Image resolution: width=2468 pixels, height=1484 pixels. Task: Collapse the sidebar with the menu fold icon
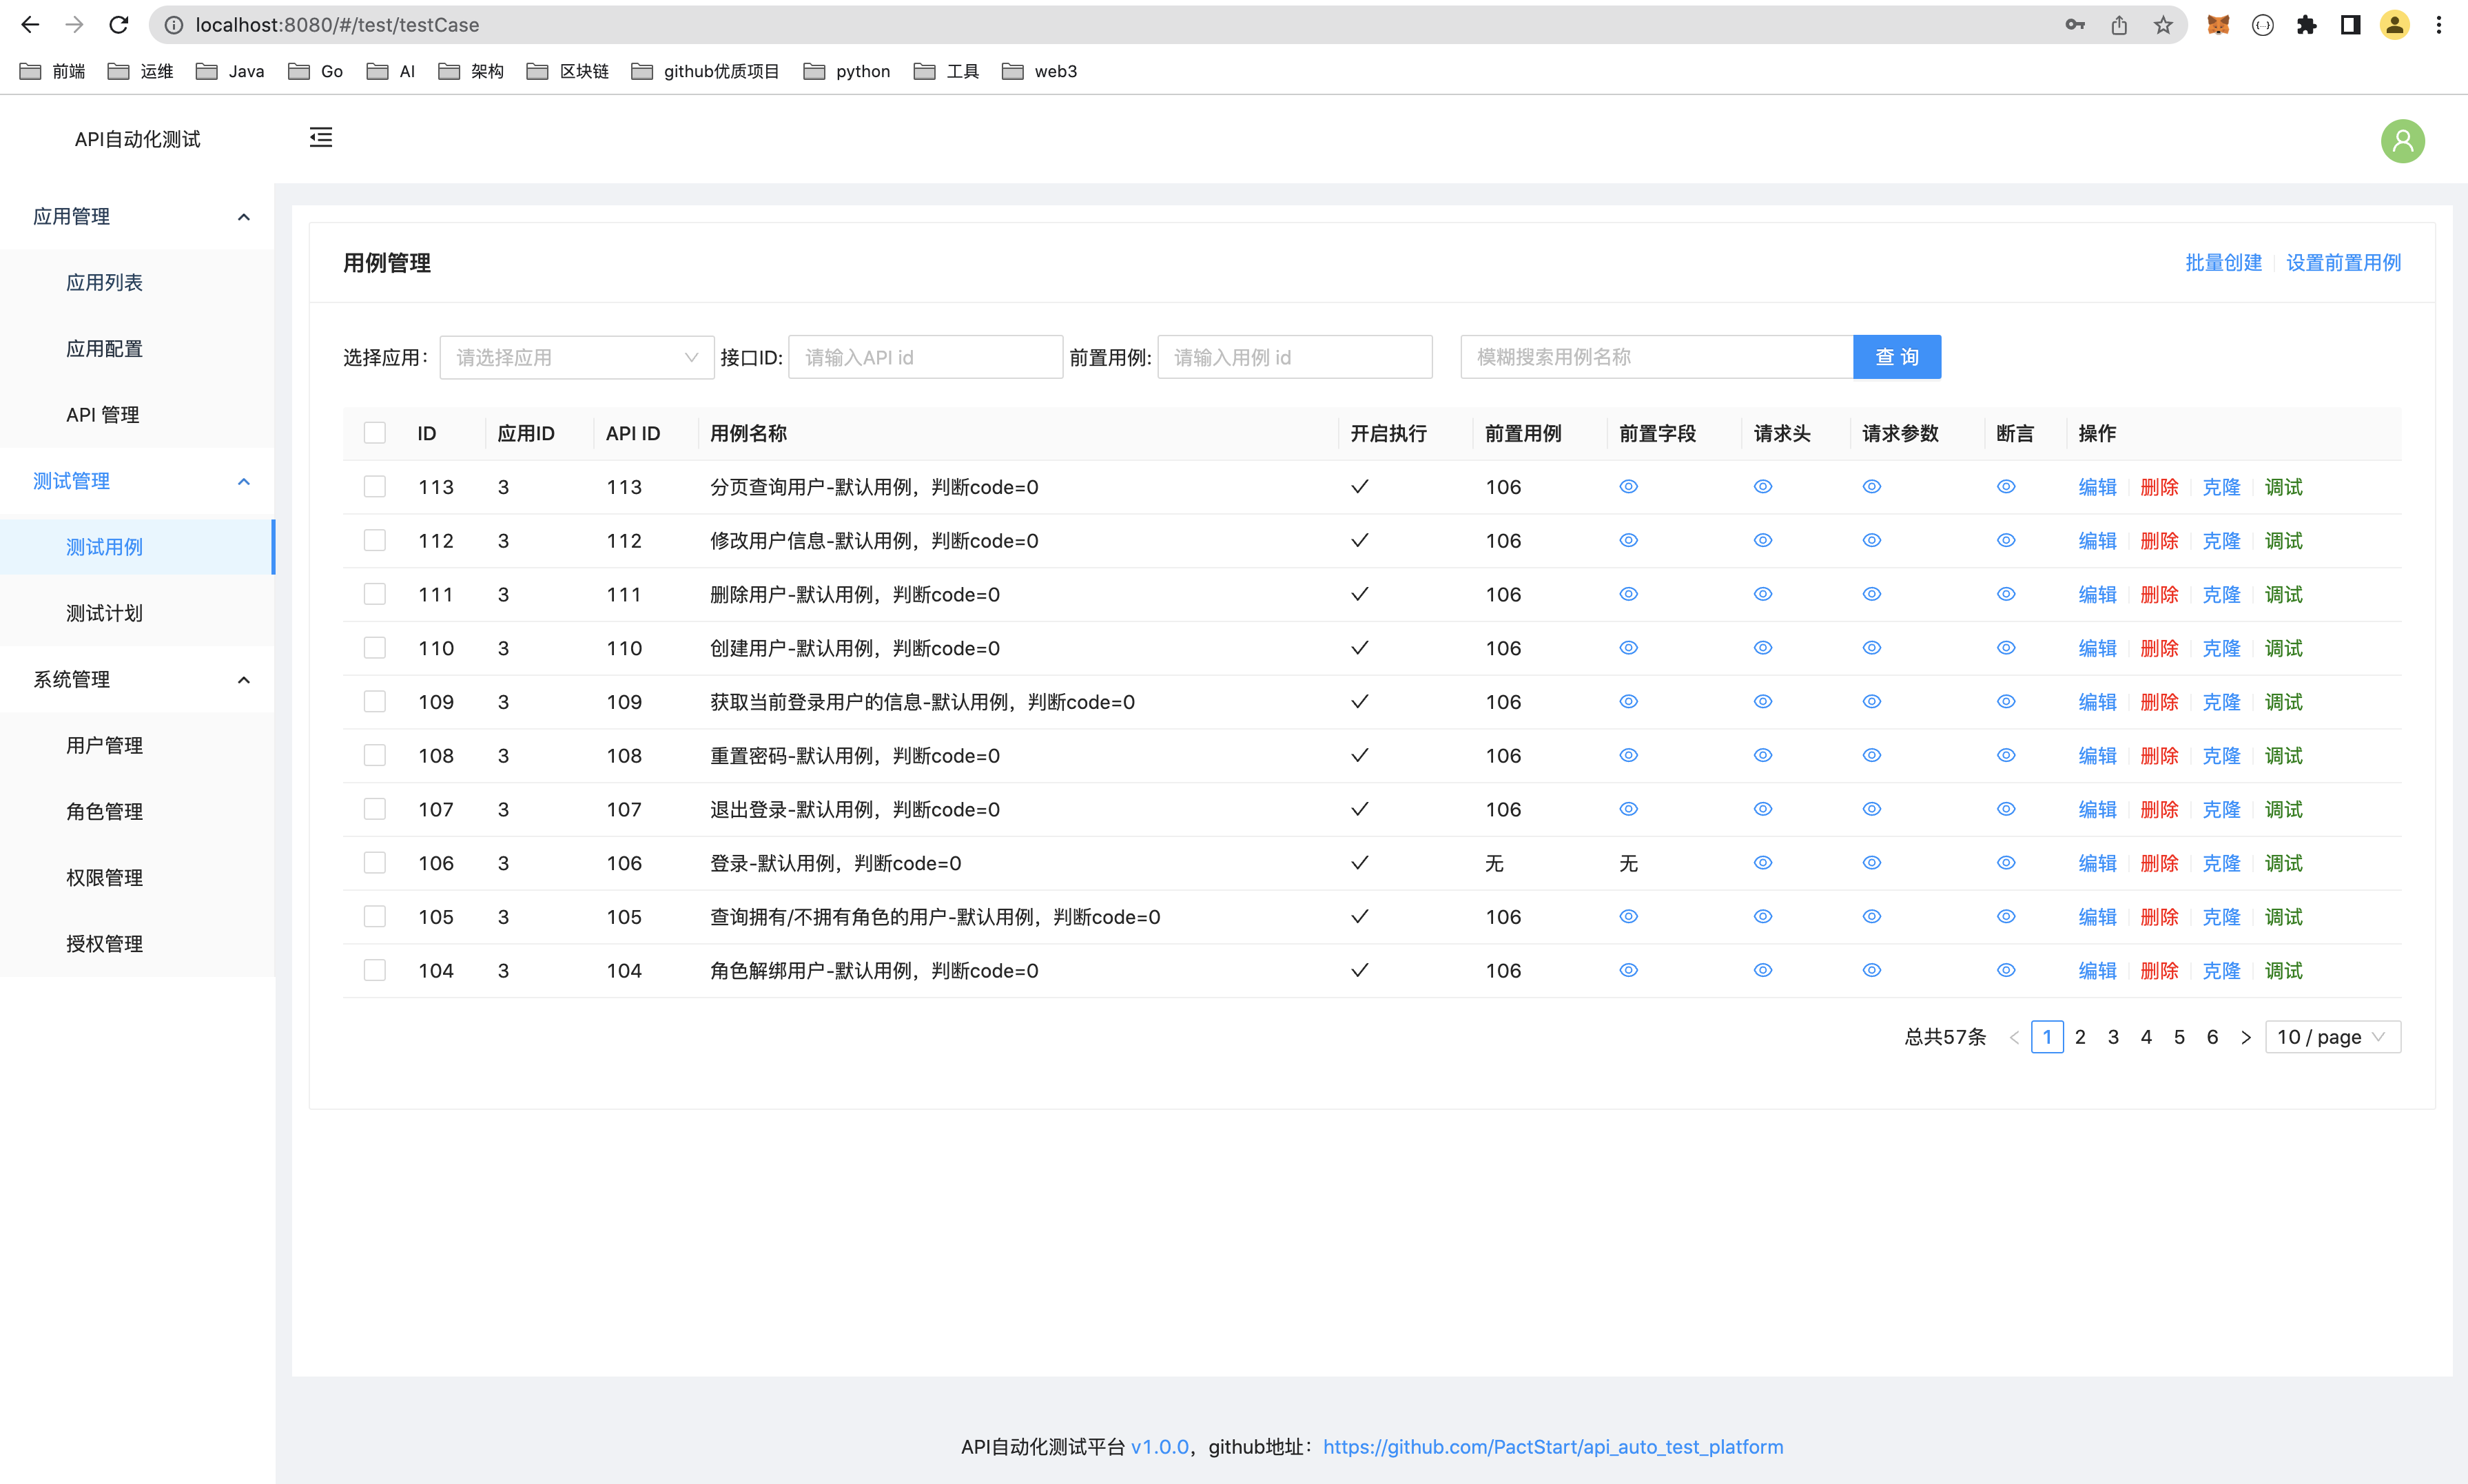pyautogui.click(x=320, y=138)
